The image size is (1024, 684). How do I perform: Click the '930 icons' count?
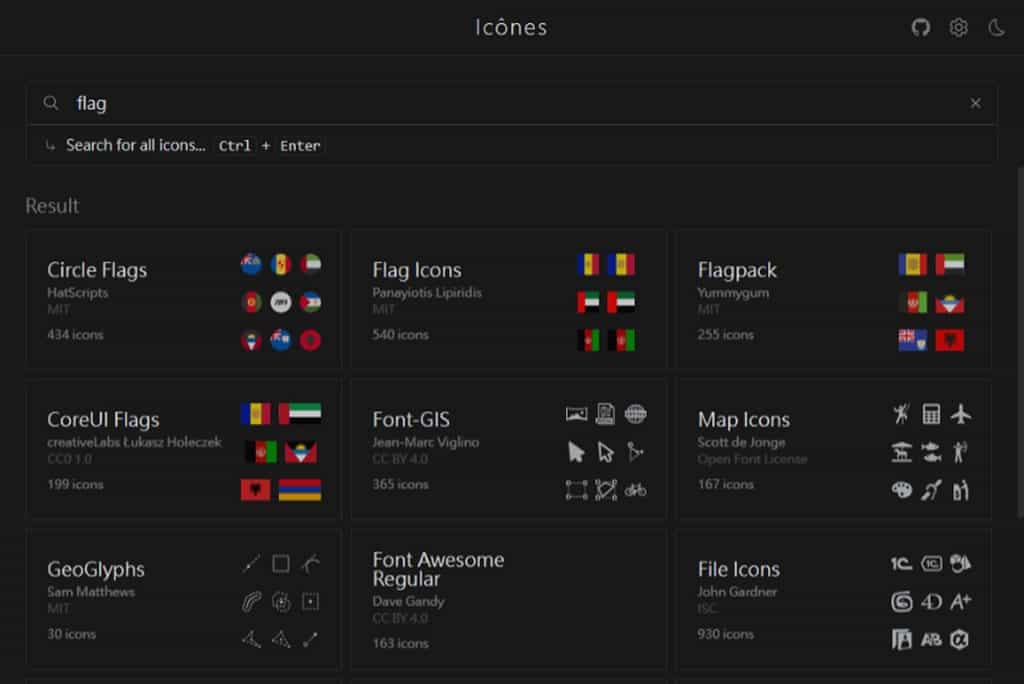[x=726, y=634]
